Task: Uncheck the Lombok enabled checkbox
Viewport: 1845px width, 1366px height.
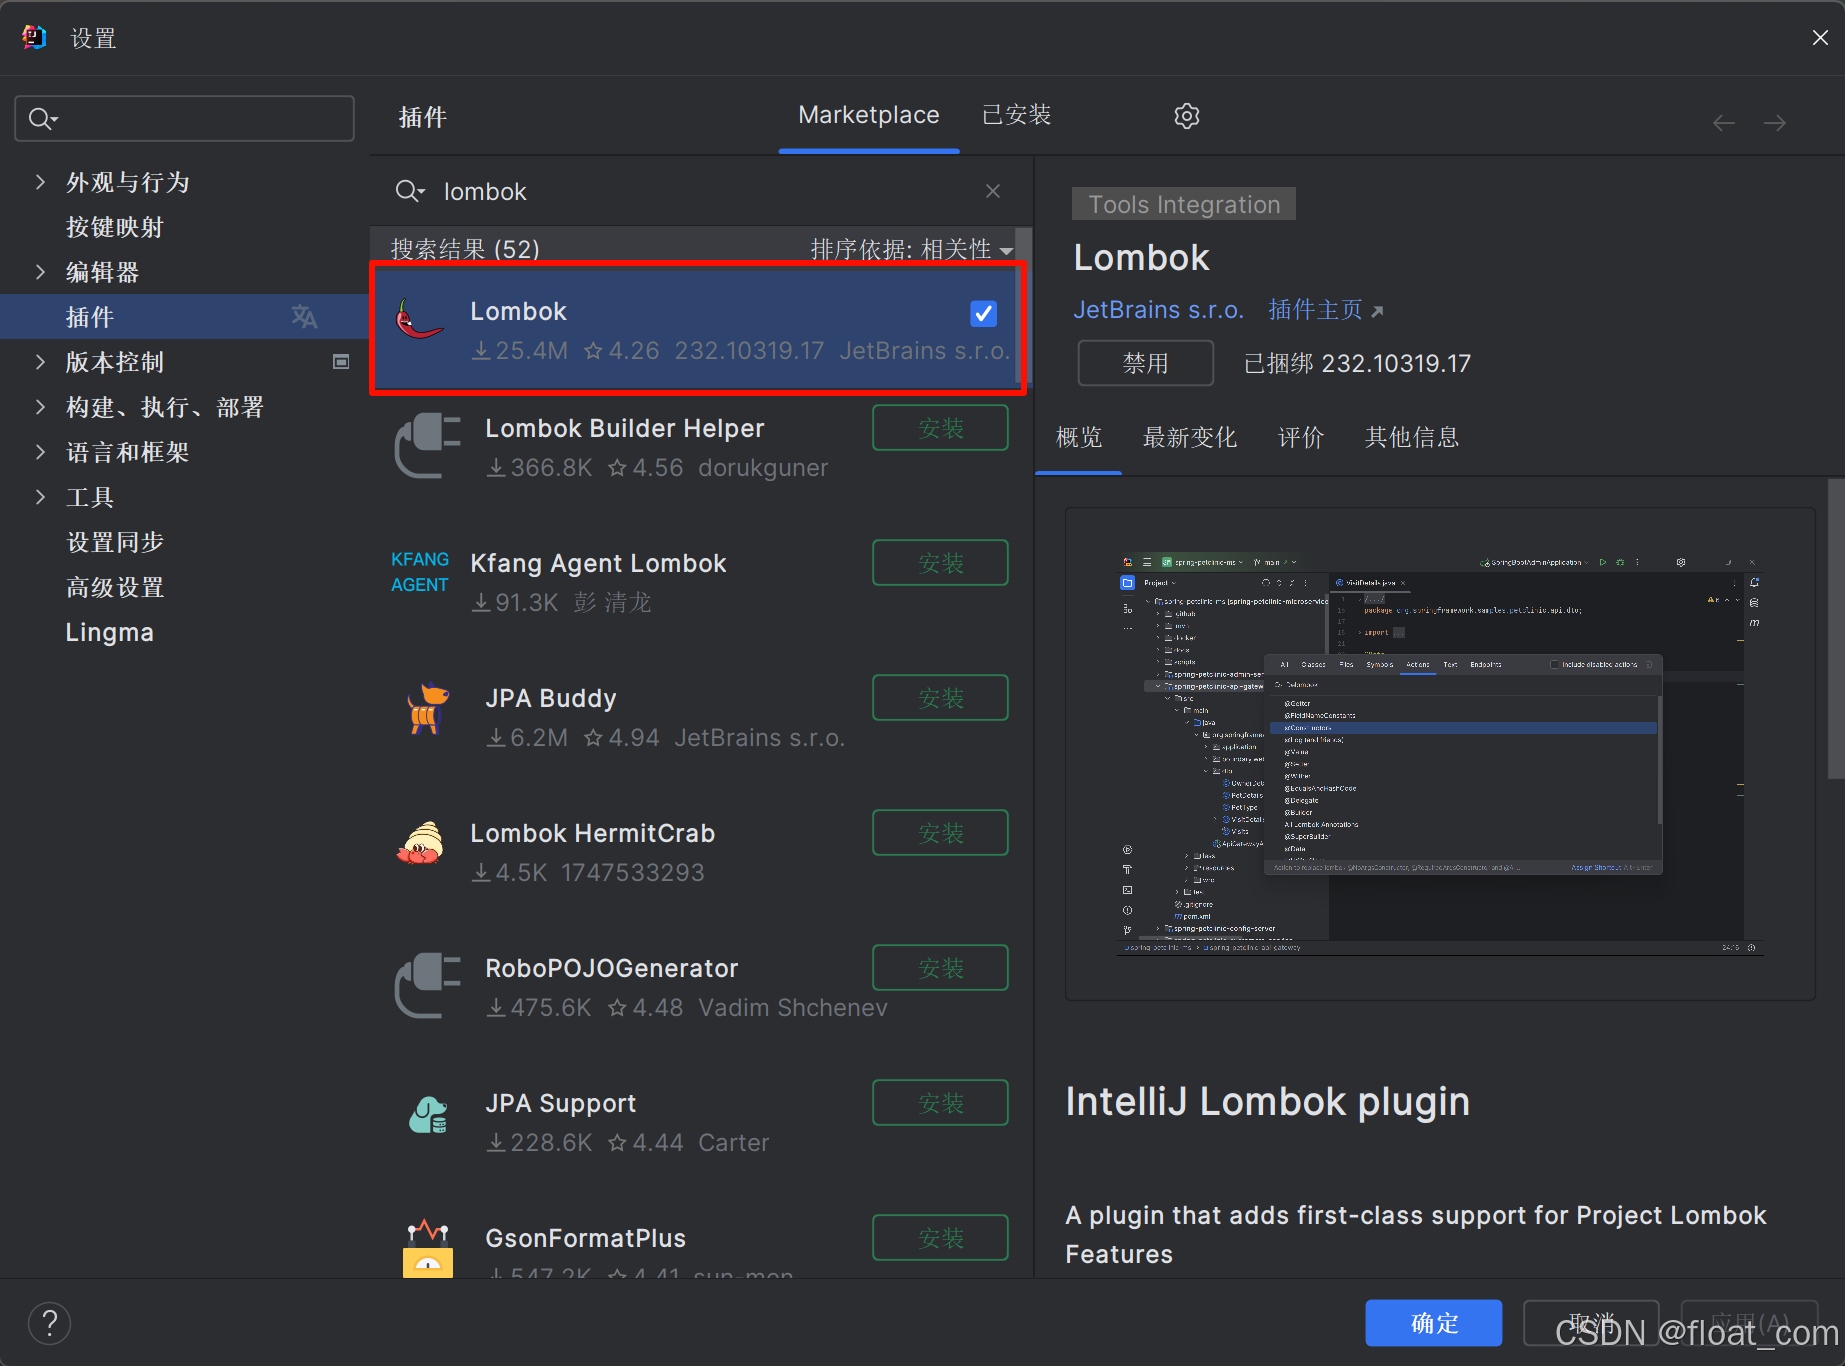Action: 983,314
